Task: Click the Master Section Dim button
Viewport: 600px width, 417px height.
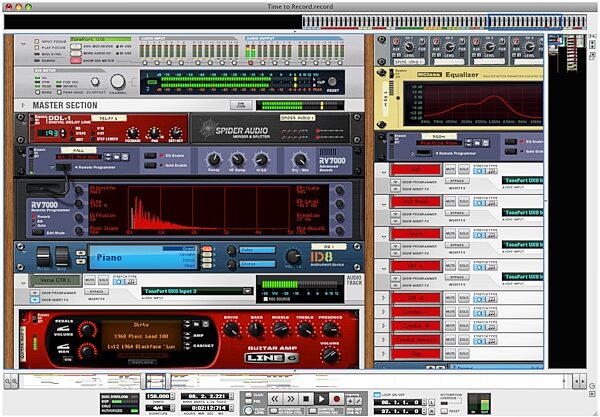Action: point(241,105)
